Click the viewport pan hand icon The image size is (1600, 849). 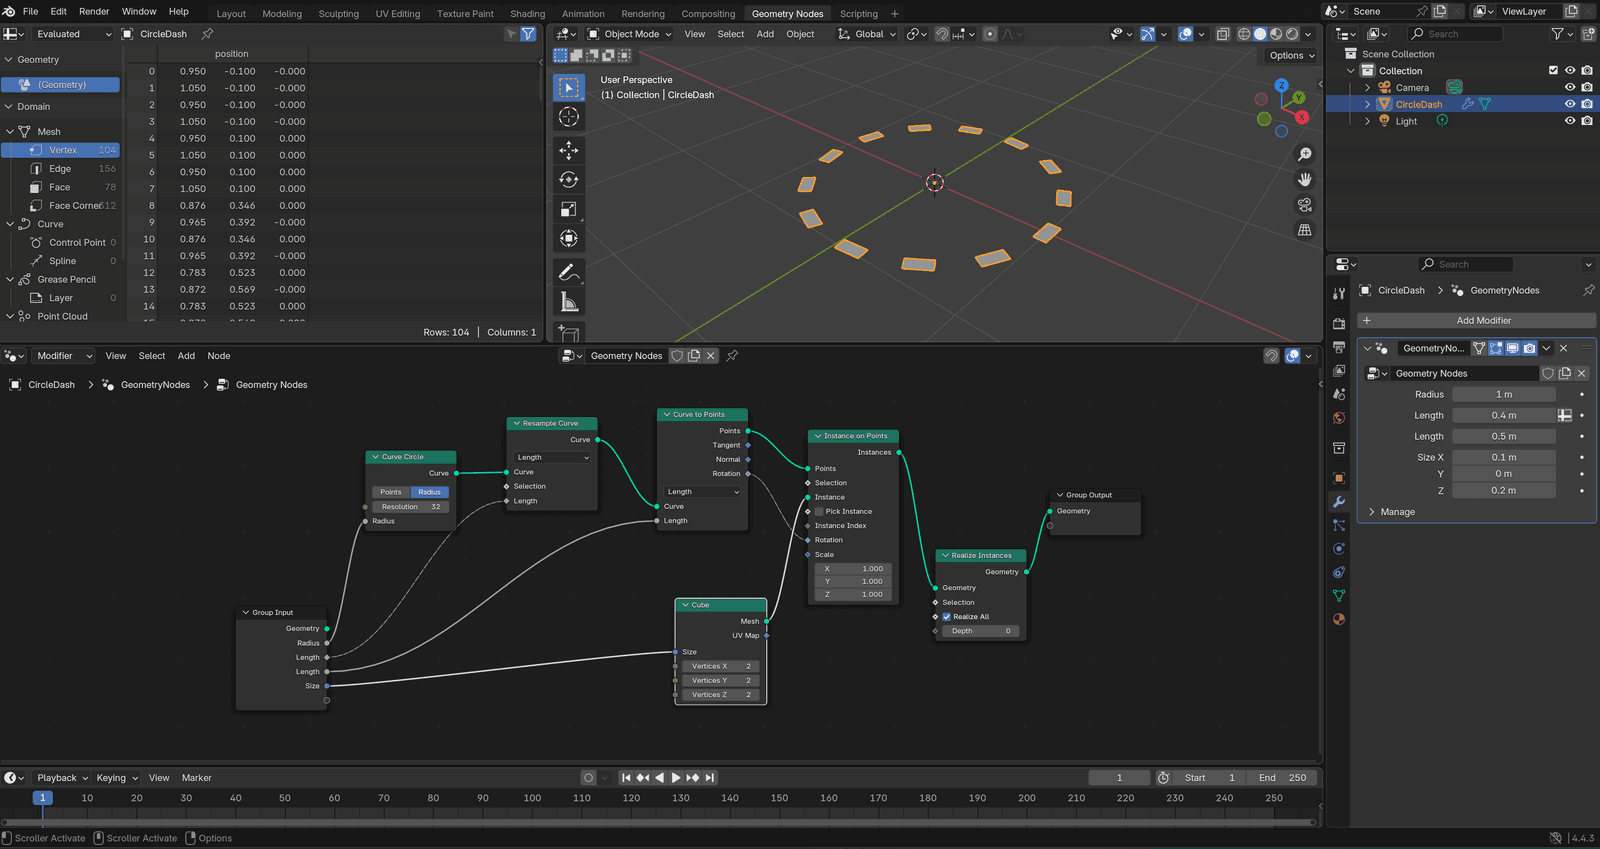pyautogui.click(x=1305, y=180)
